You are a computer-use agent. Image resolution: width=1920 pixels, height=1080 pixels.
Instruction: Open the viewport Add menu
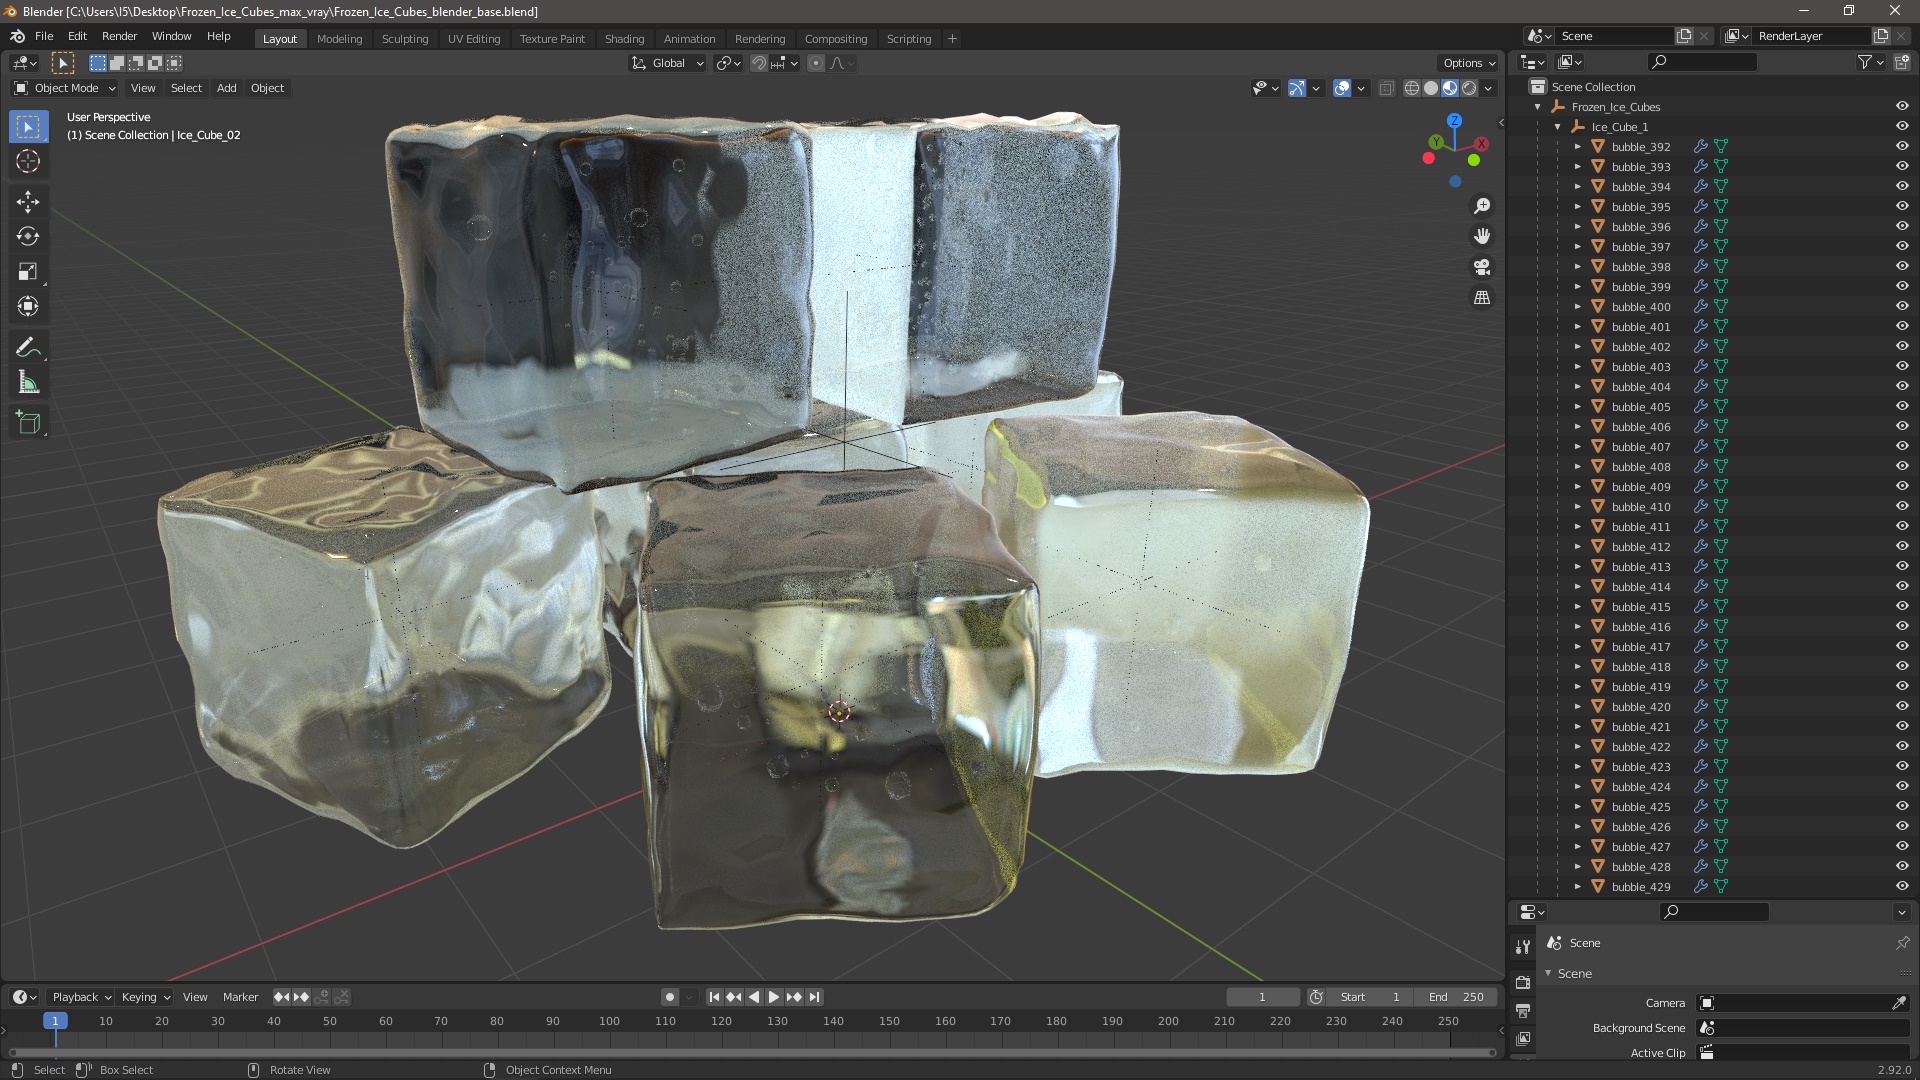227,88
